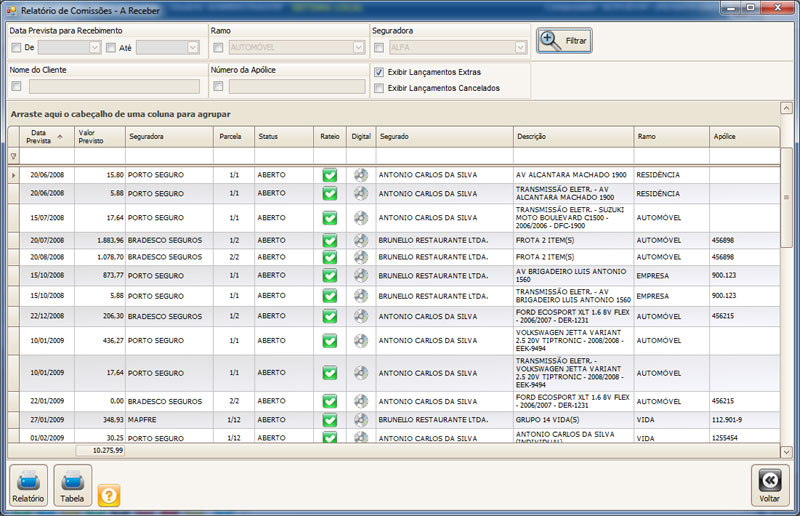Enable the Até date checkbox
The image size is (800, 516).
(x=111, y=47)
